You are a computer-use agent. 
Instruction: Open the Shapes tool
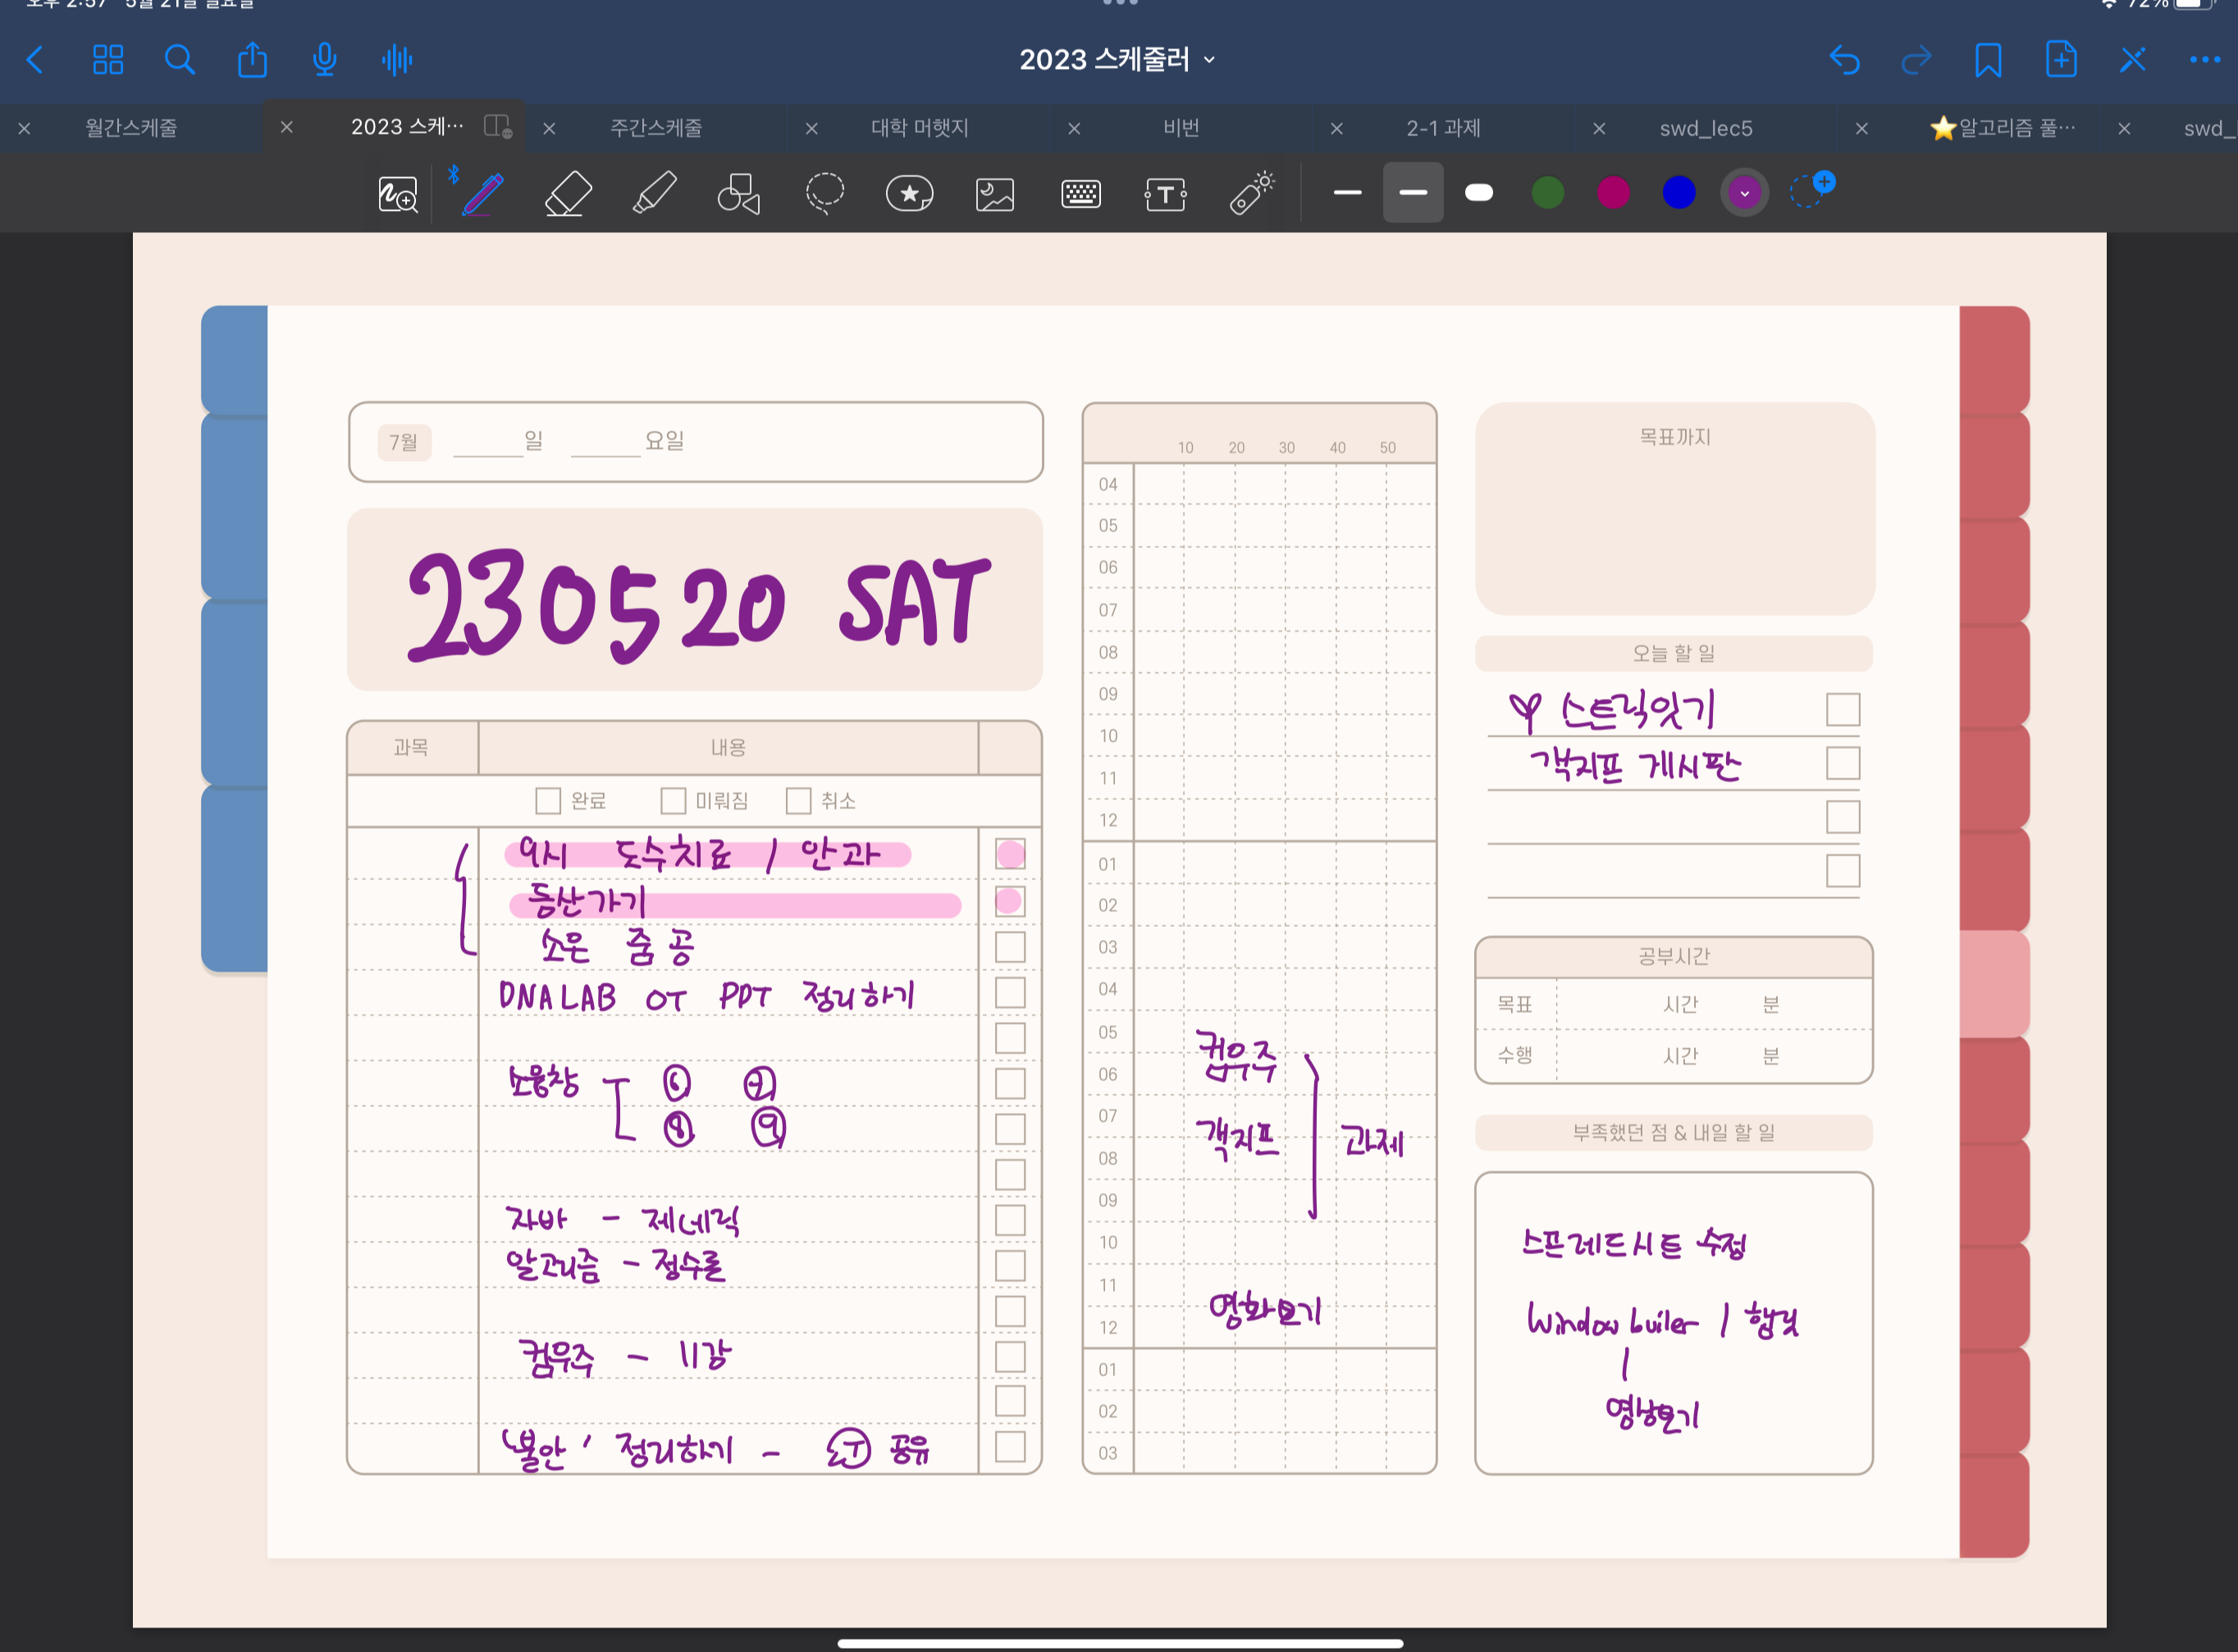tap(739, 193)
